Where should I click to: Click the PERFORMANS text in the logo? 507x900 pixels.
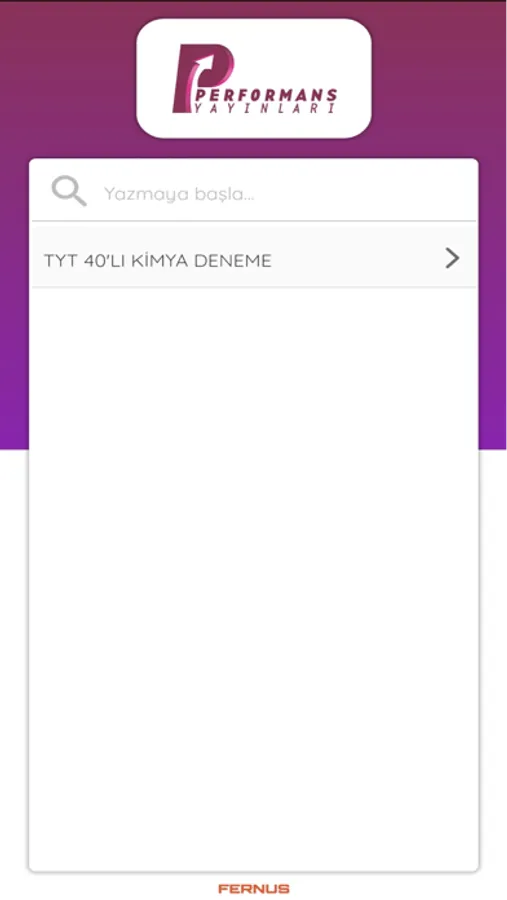click(x=266, y=95)
